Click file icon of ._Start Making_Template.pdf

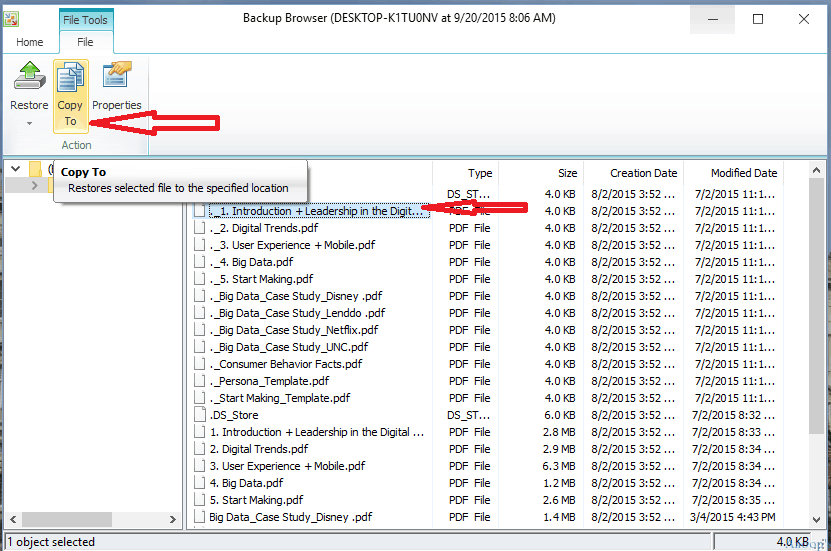[199, 398]
